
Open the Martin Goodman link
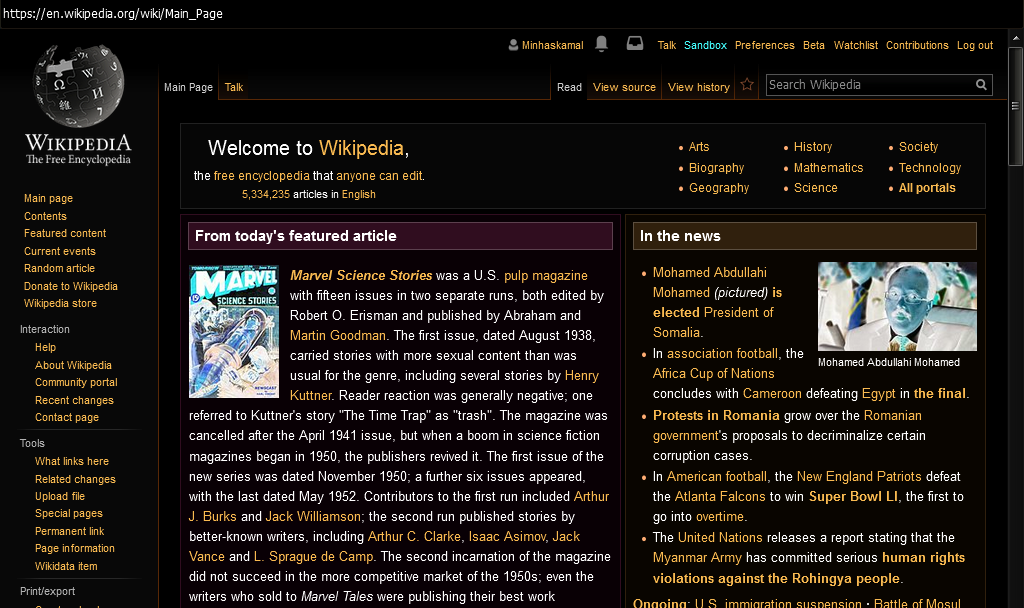pos(338,336)
